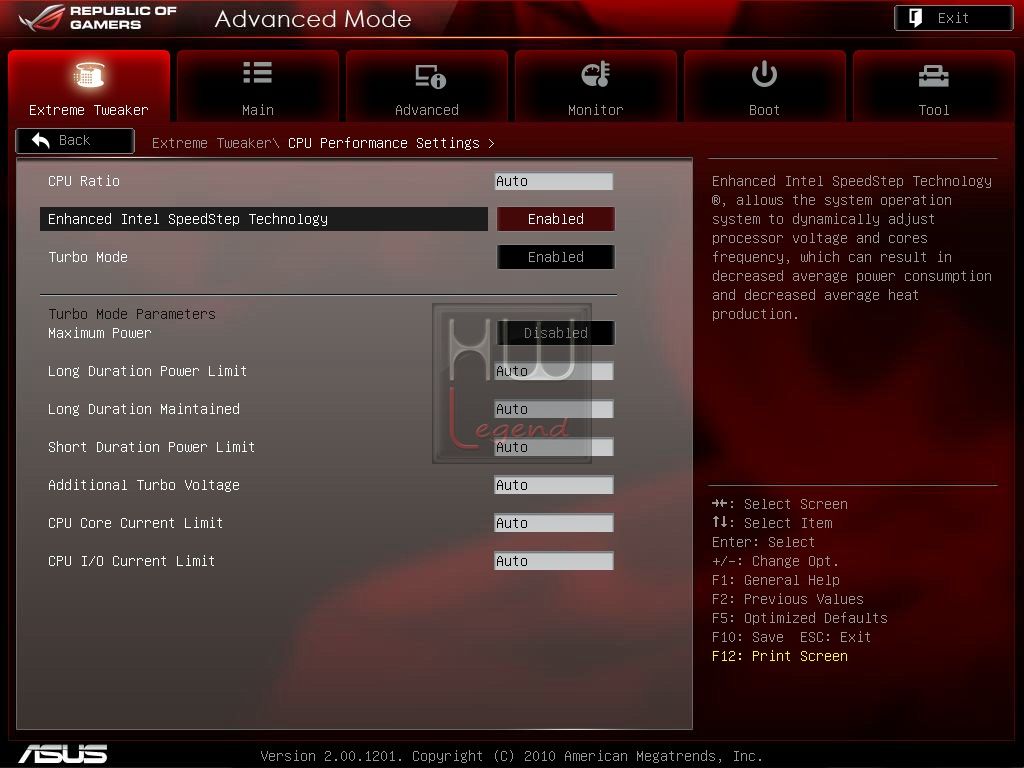Toggle Enhanced Intel SpeedStep Enabled option
This screenshot has width=1024, height=768.
(x=556, y=219)
